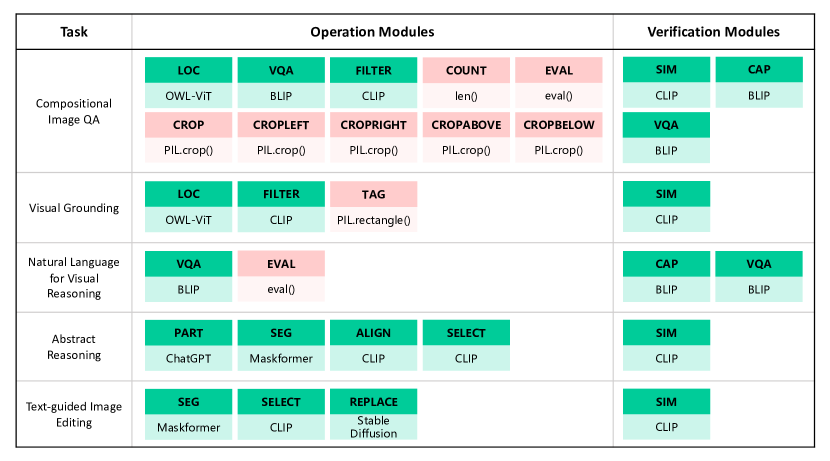The height and width of the screenshot is (461, 830).
Task: Click the Abstract Reasoning row label
Action: 74,345
